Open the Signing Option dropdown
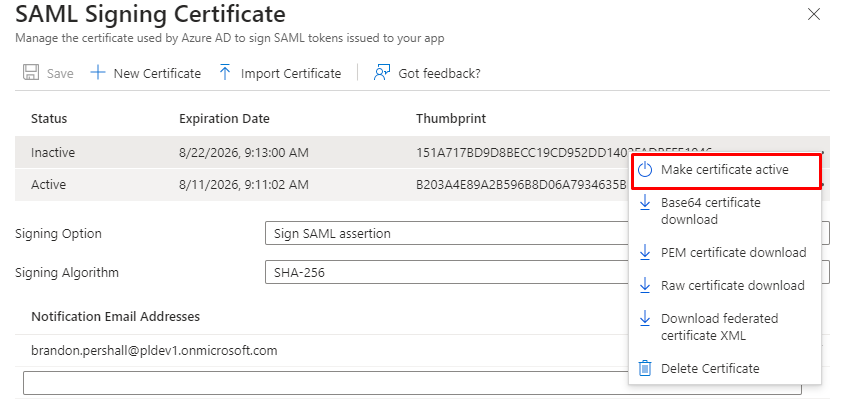This screenshot has height=412, width=841. click(x=440, y=234)
